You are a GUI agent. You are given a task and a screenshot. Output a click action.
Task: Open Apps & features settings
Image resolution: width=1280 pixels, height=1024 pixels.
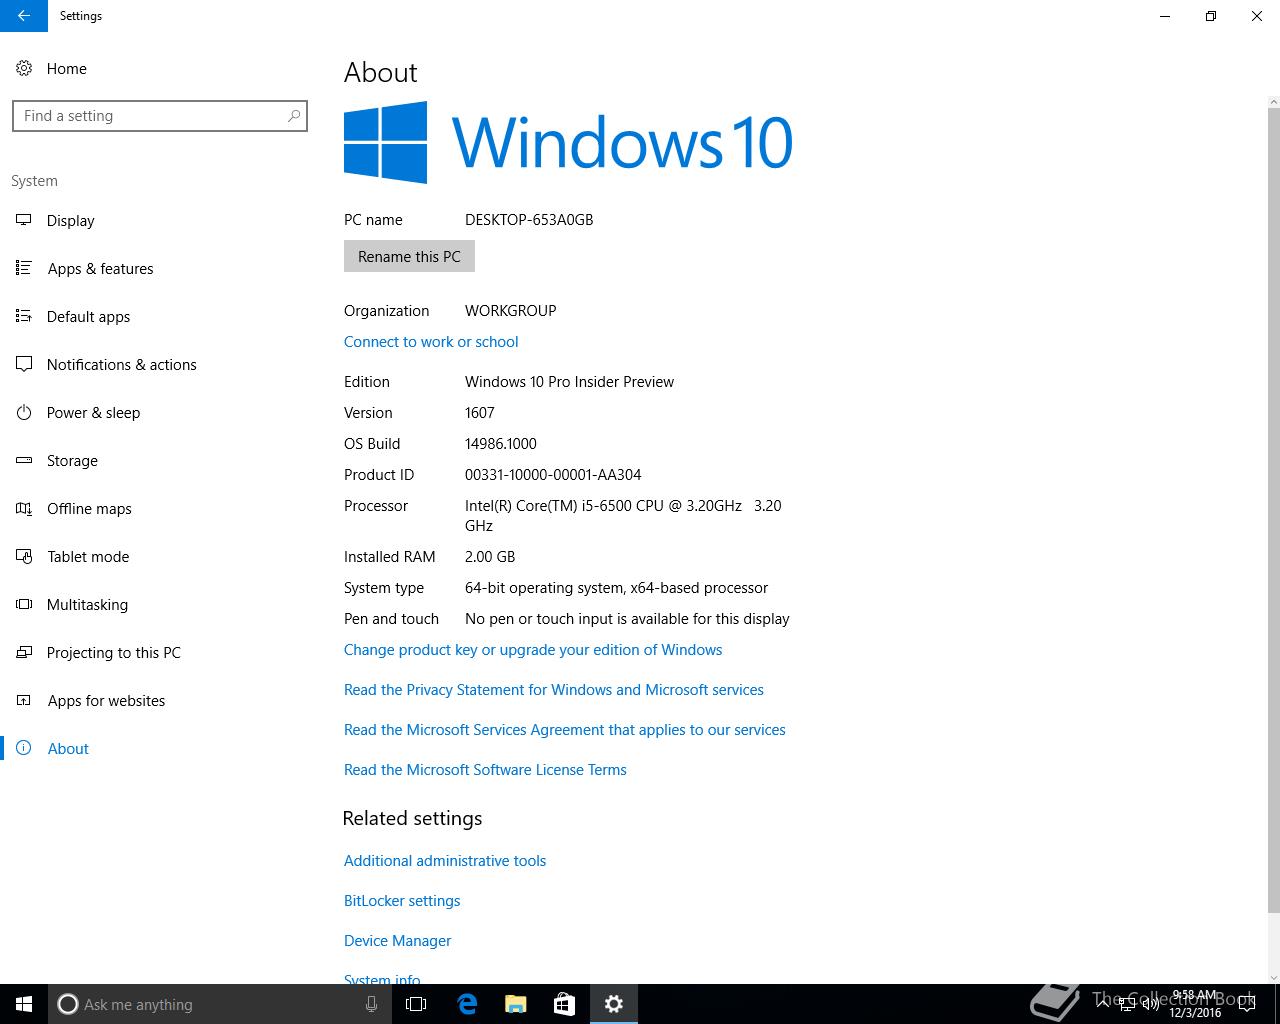[x=100, y=268]
